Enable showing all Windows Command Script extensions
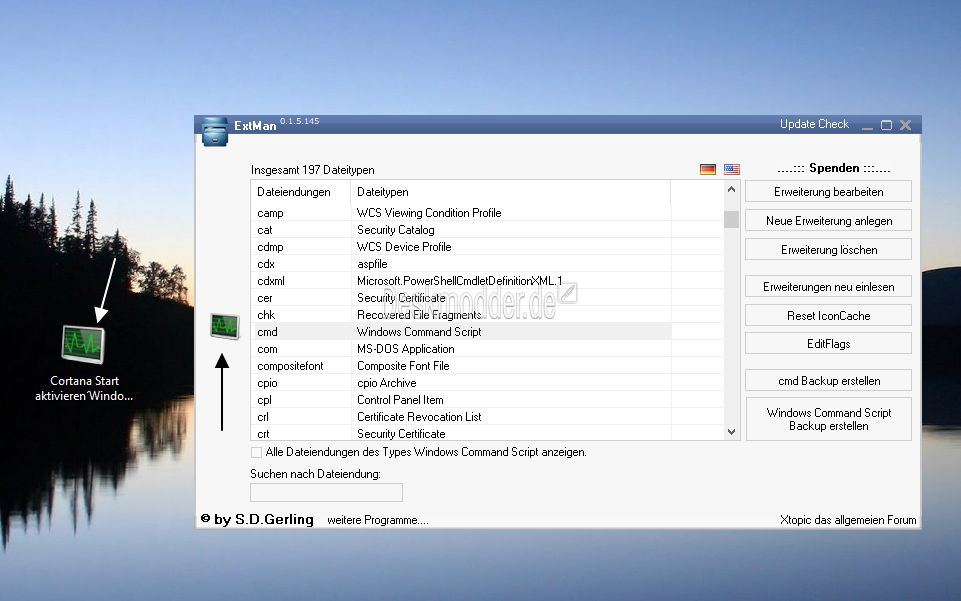Screen dimensions: 961x601 tap(255, 452)
